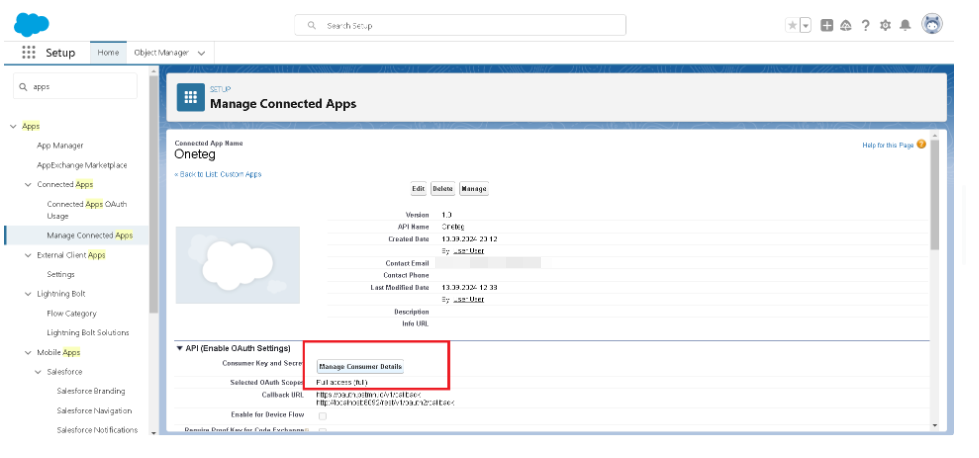
Task: Open the Help question mark icon
Action: click(x=866, y=26)
